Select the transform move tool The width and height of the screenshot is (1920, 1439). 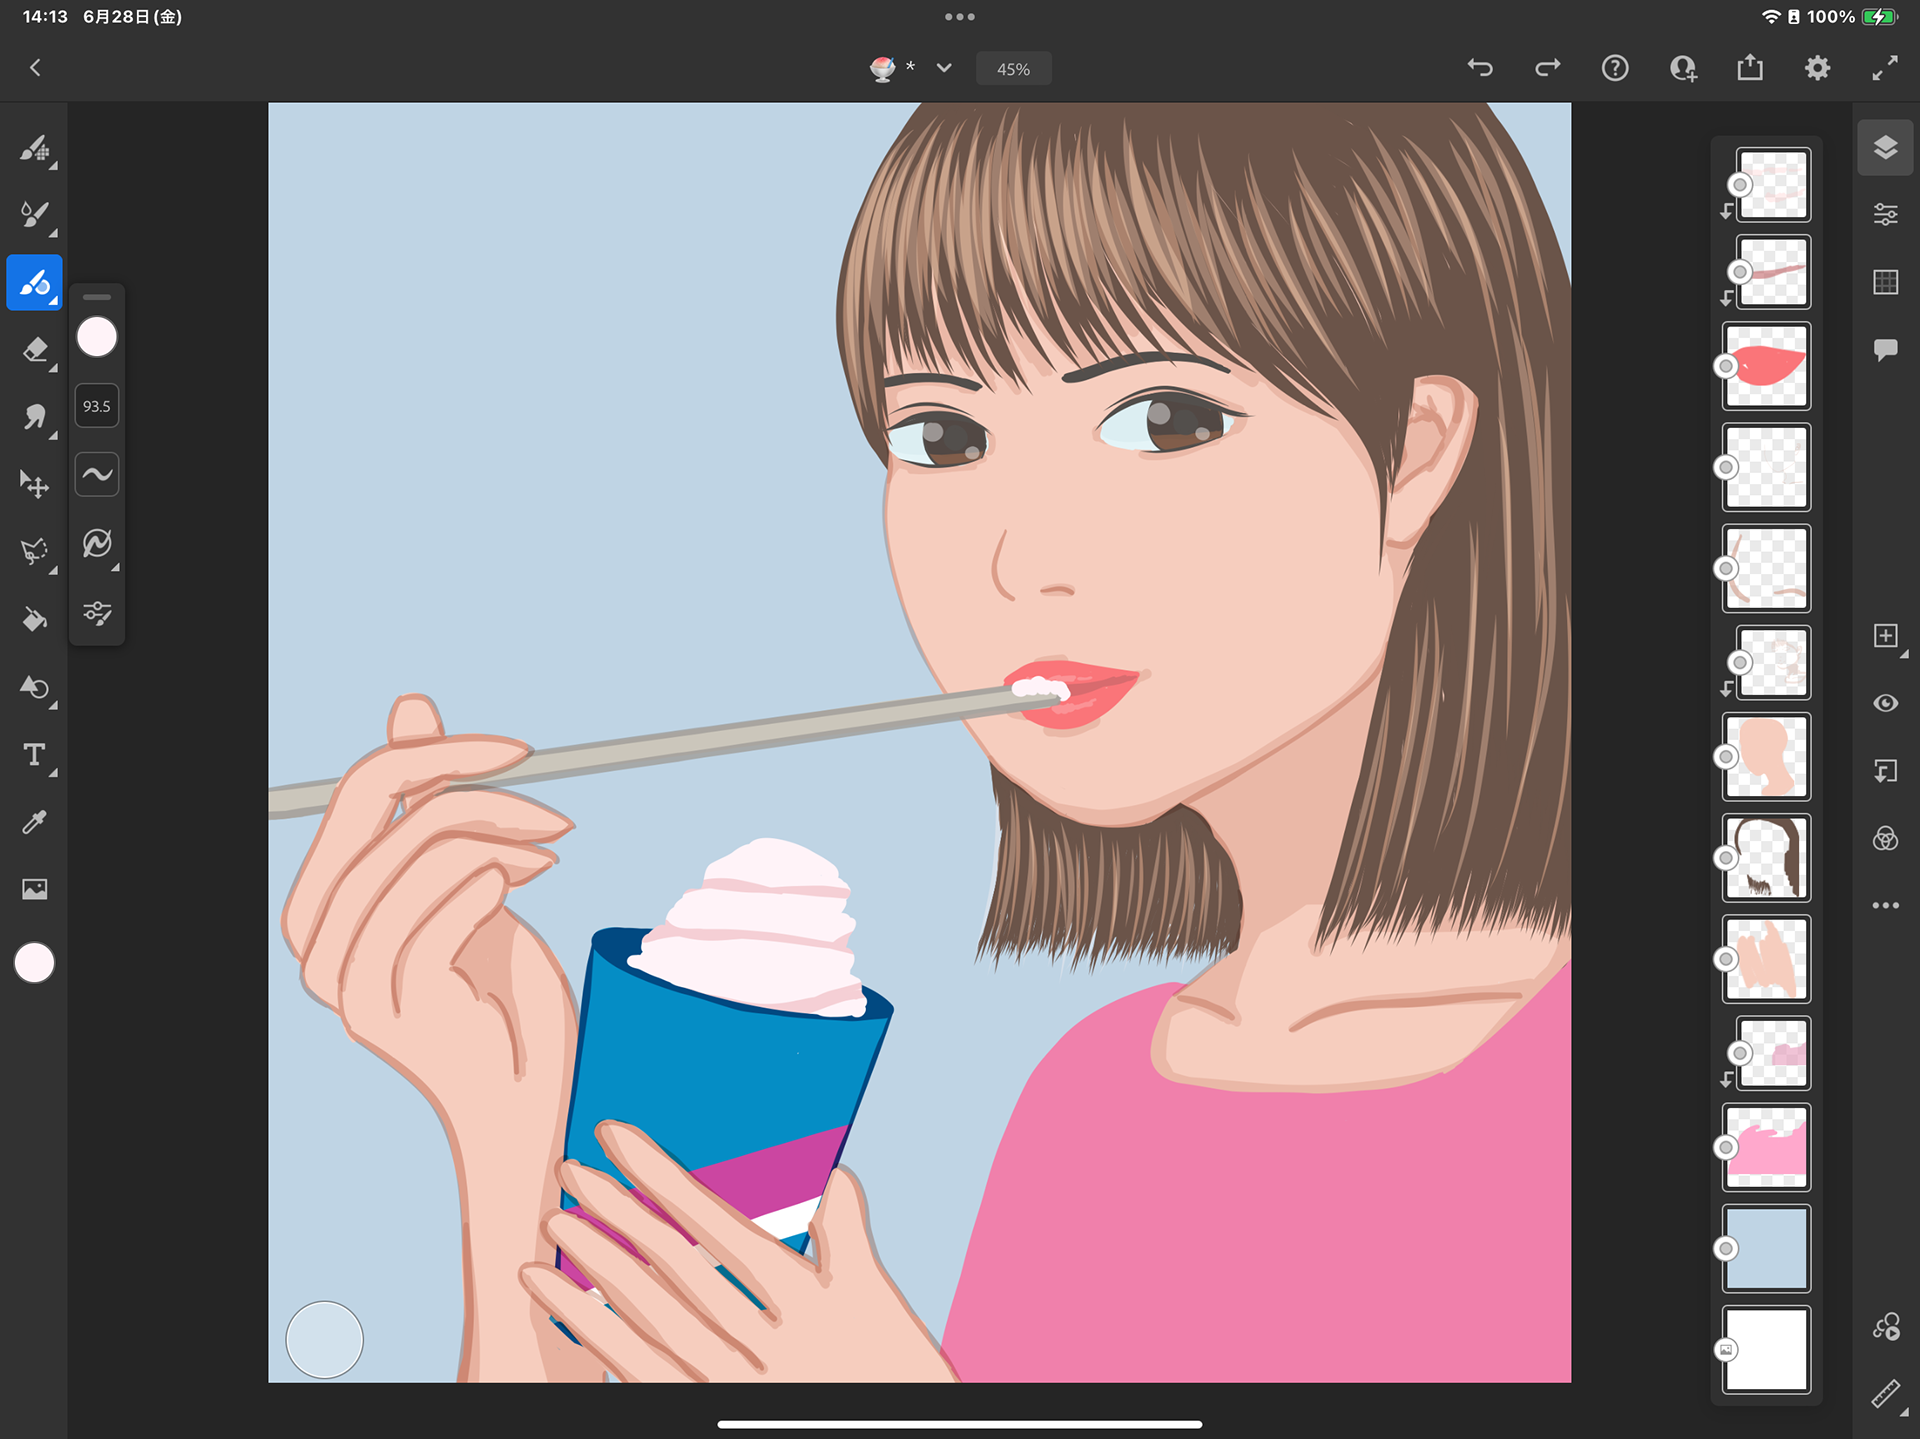(x=35, y=485)
